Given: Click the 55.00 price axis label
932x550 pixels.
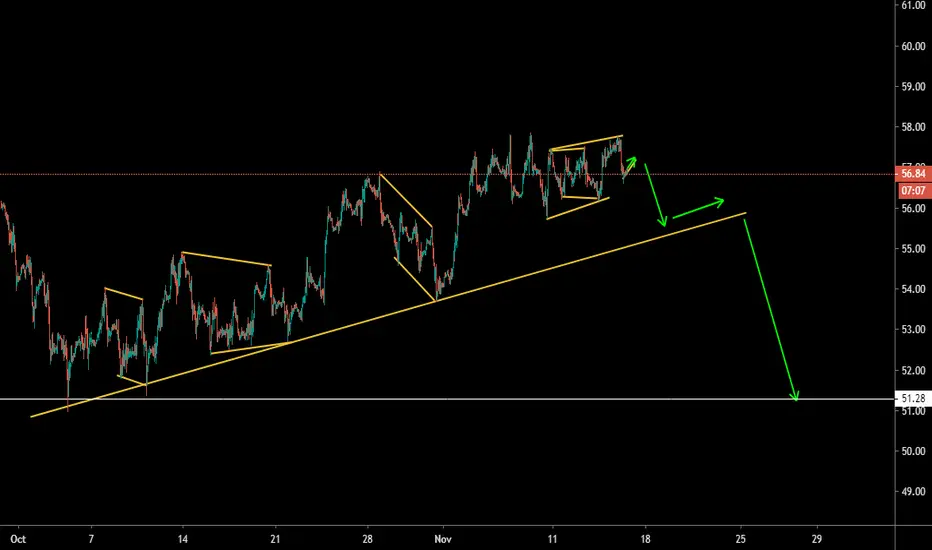Looking at the screenshot, I should pos(913,249).
